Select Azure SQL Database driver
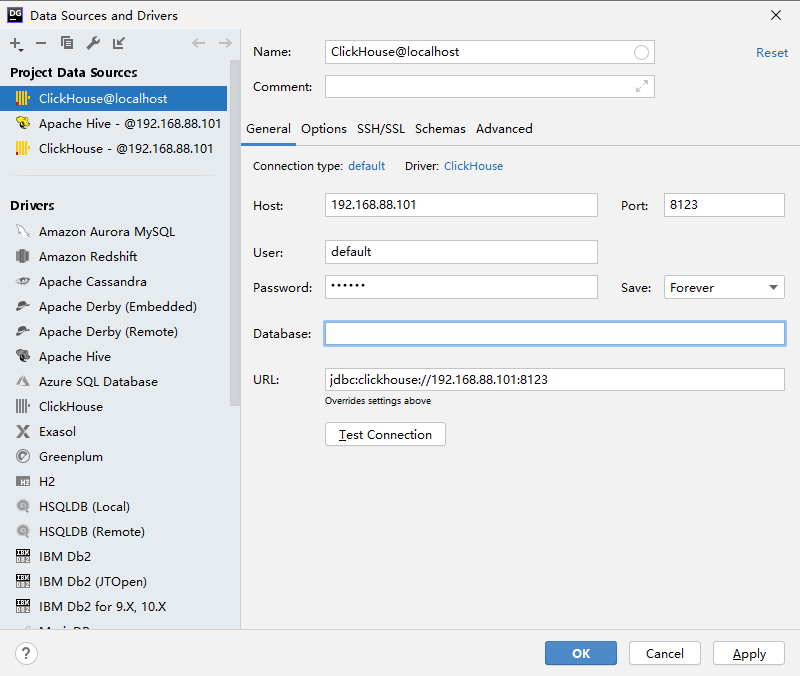800x676 pixels. coord(113,382)
